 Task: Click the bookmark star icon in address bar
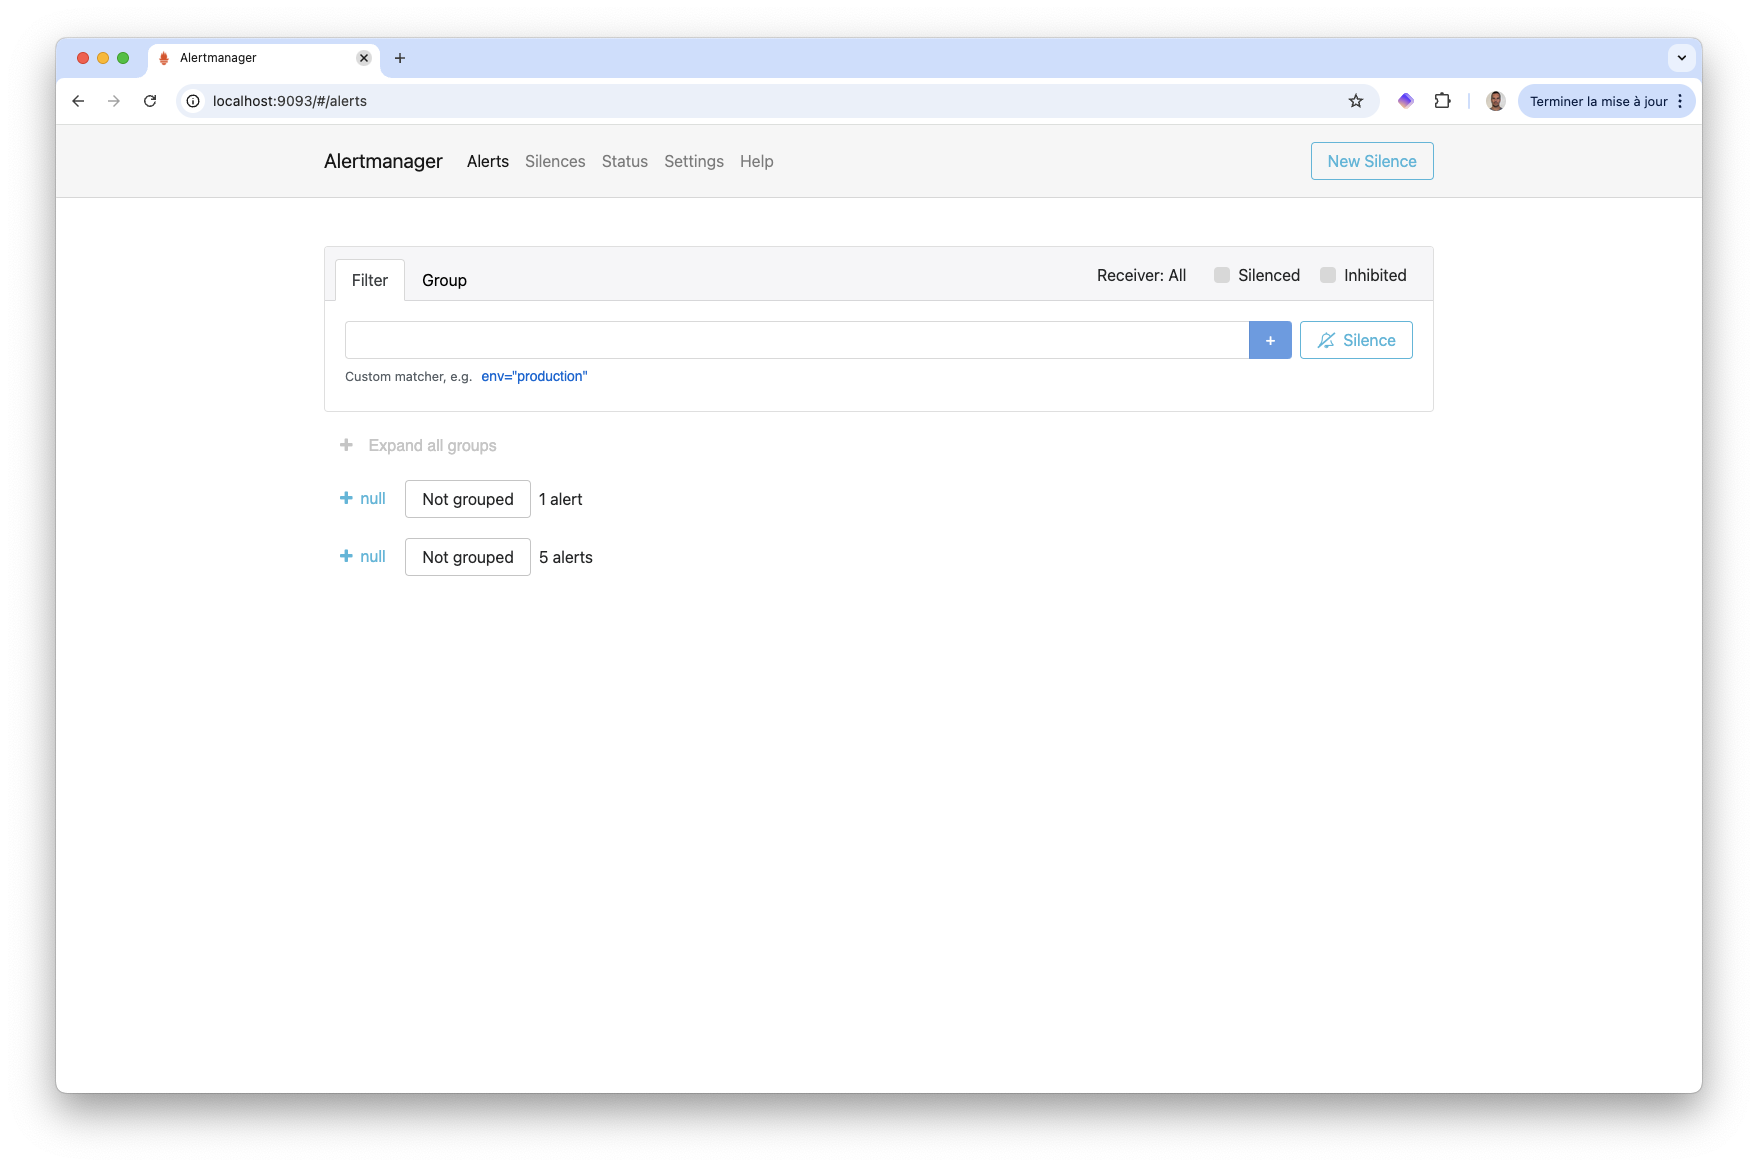(1355, 101)
